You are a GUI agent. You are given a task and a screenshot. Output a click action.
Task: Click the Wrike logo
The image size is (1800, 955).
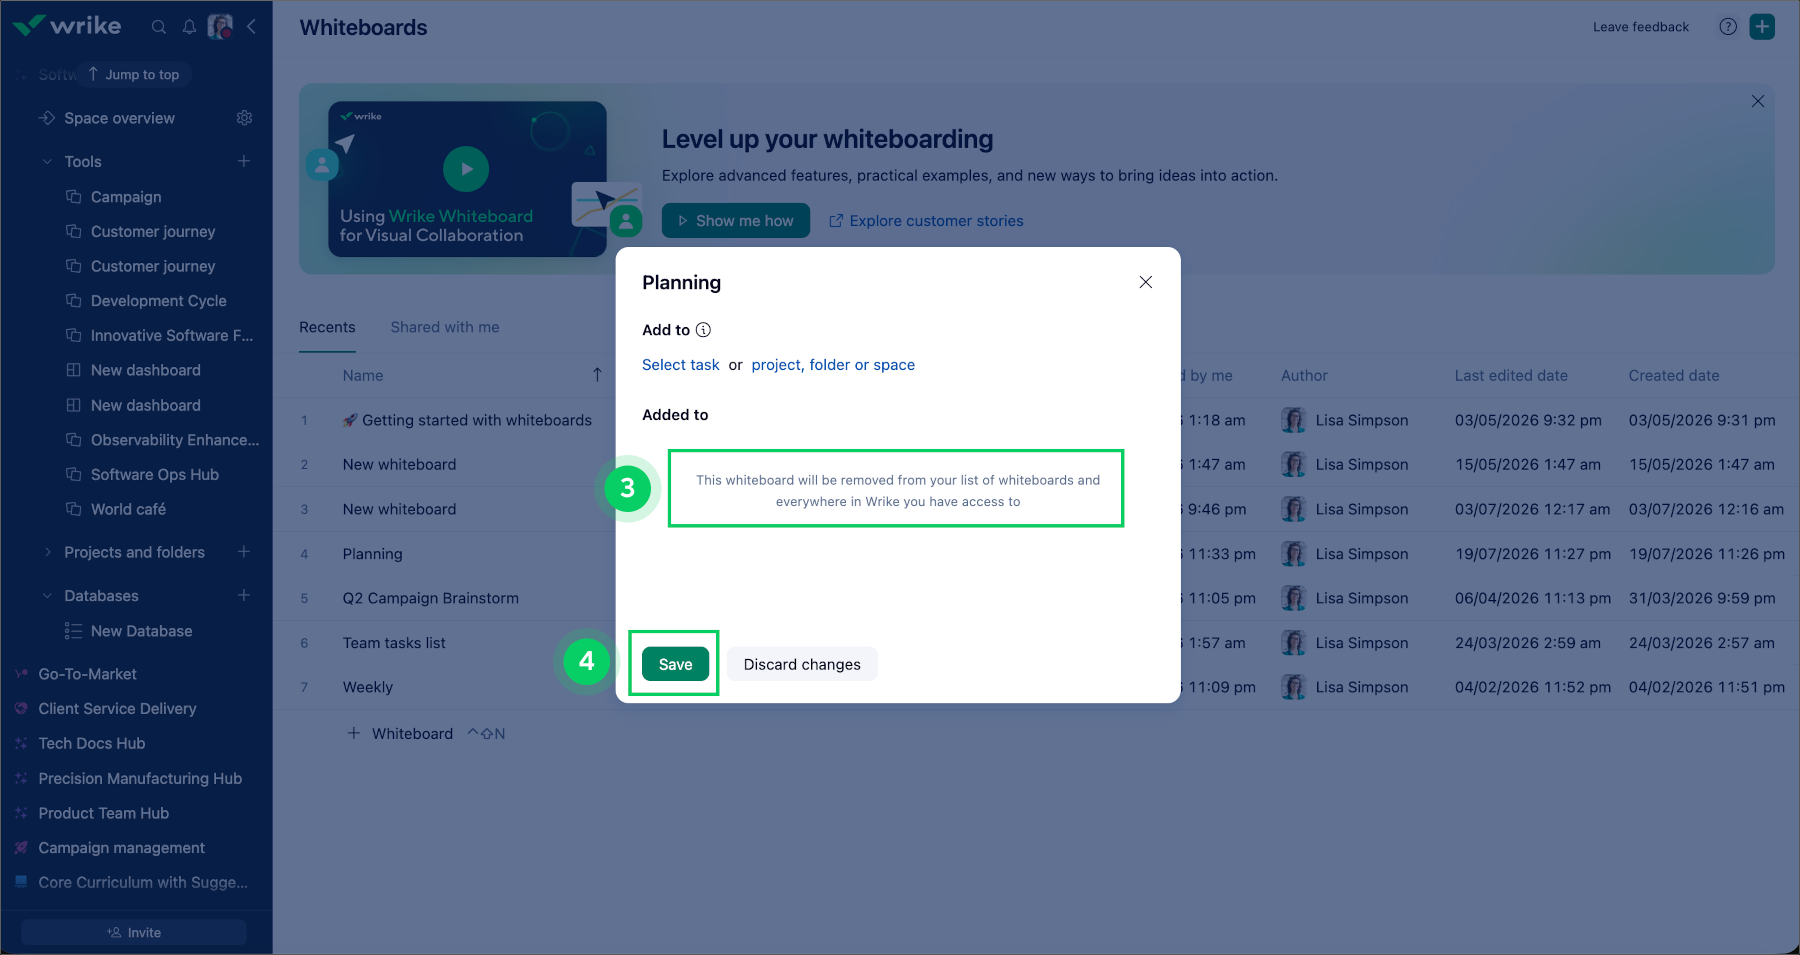pyautogui.click(x=67, y=26)
